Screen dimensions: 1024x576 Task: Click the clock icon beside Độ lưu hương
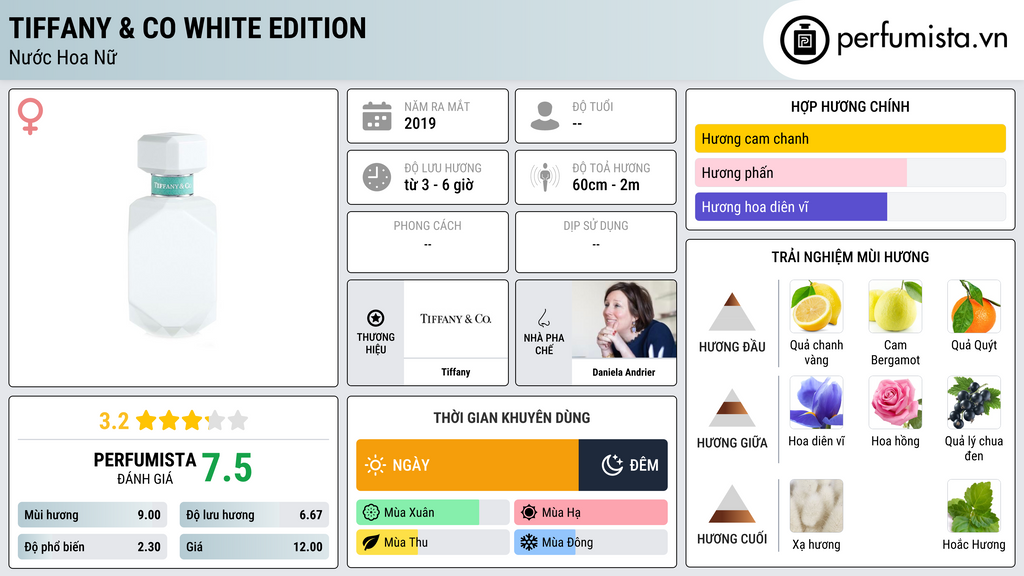(377, 177)
